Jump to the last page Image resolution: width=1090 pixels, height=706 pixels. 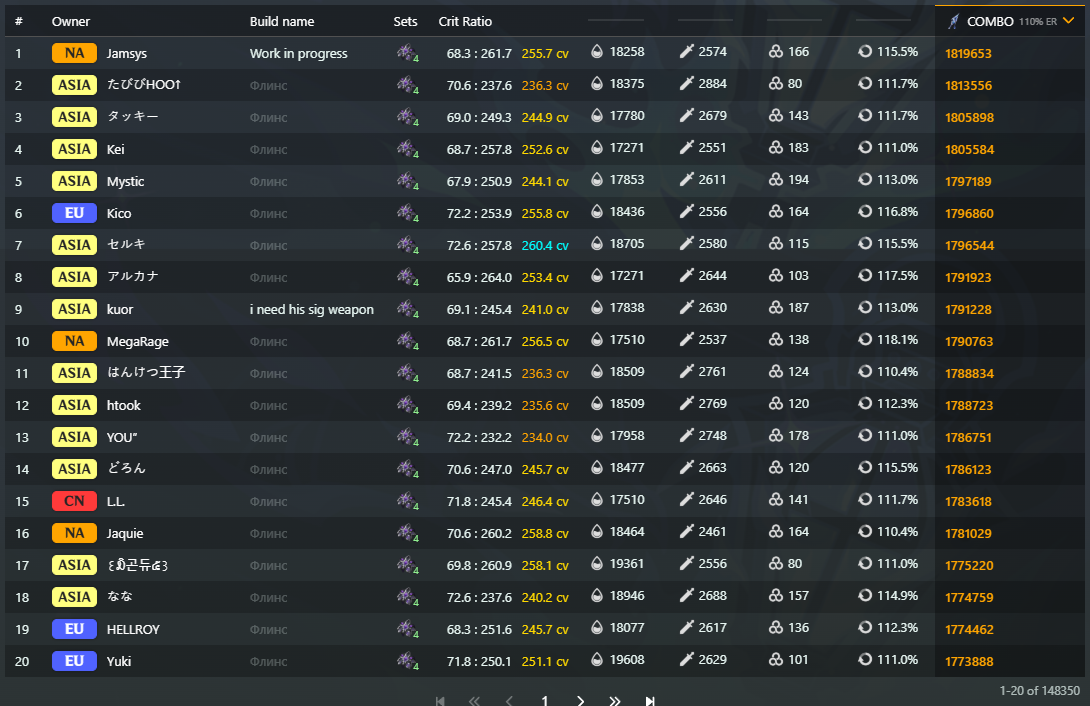[x=650, y=701]
